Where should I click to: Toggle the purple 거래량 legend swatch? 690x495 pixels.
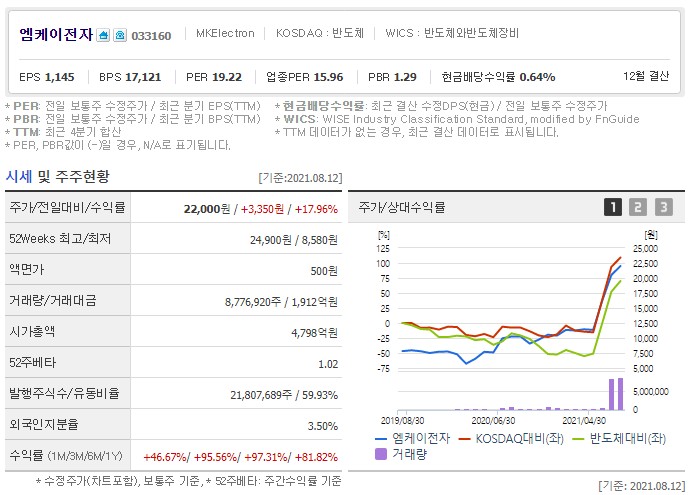click(x=381, y=454)
